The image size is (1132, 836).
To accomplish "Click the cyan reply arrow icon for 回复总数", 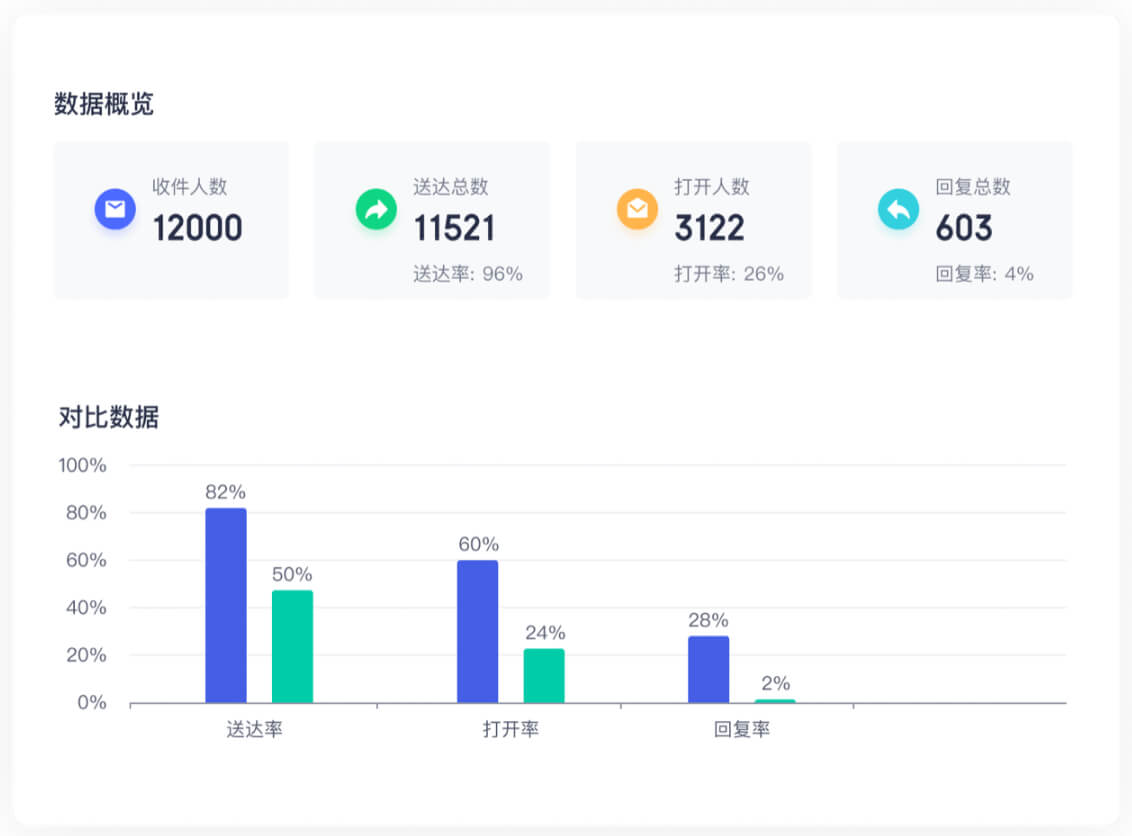I will point(898,209).
